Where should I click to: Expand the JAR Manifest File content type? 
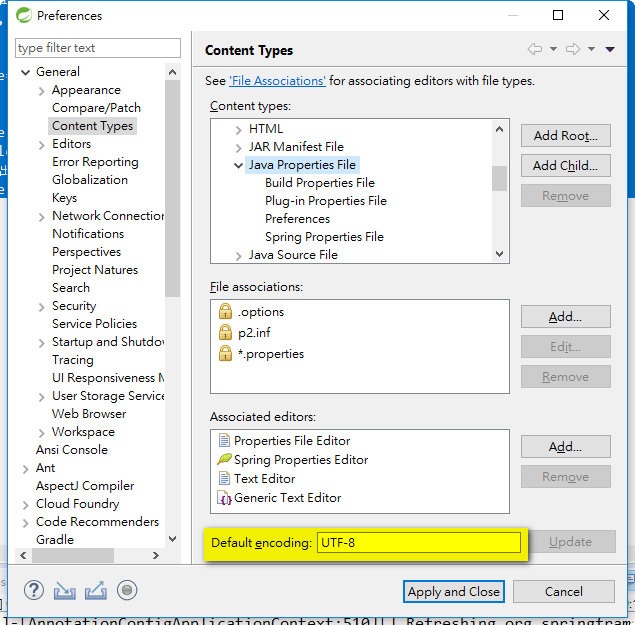tap(239, 148)
